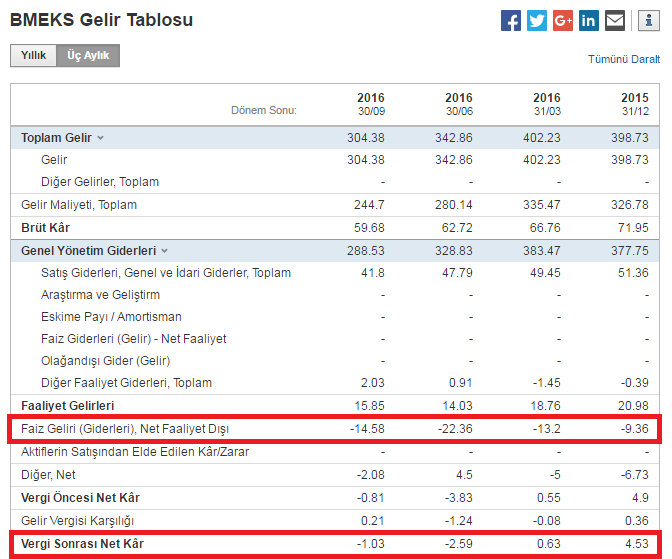Click Gelir Vergisi Karşılığı label
Image resolution: width=672 pixels, height=559 pixels.
77,521
